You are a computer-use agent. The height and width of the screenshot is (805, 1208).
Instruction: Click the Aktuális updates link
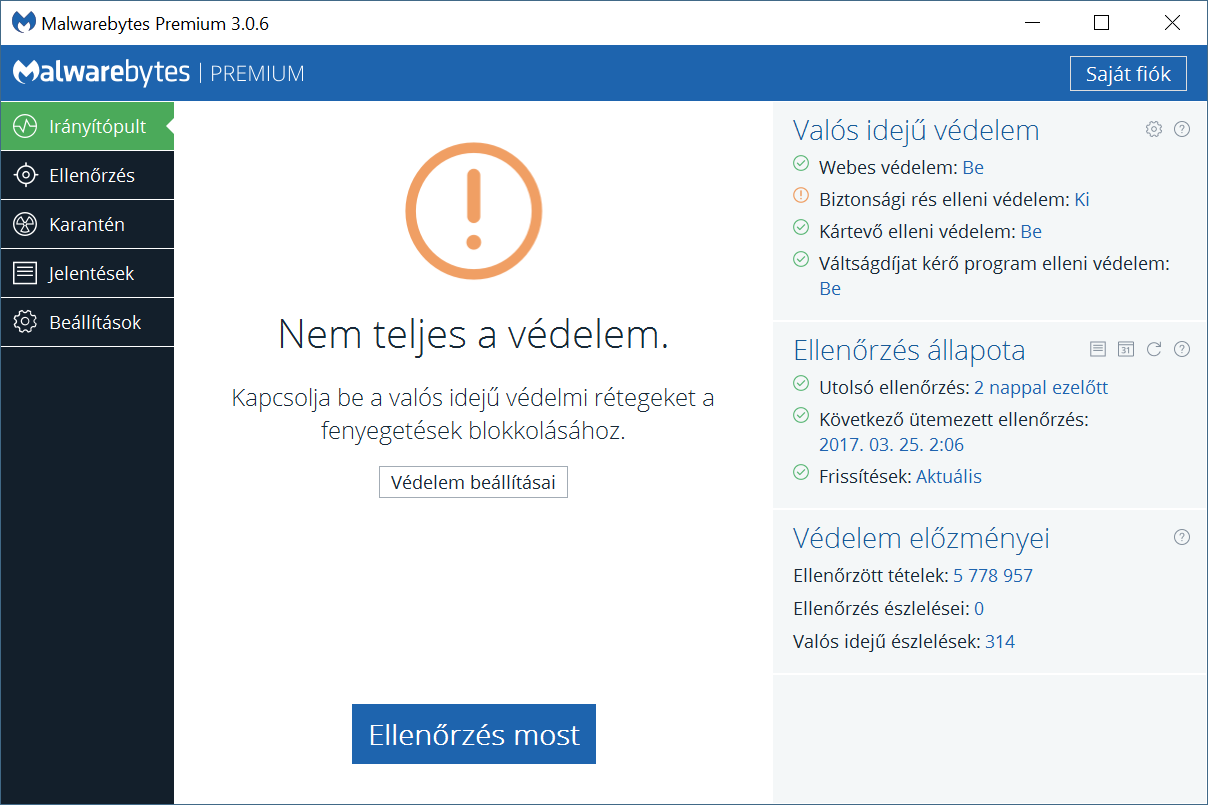[x=949, y=477]
